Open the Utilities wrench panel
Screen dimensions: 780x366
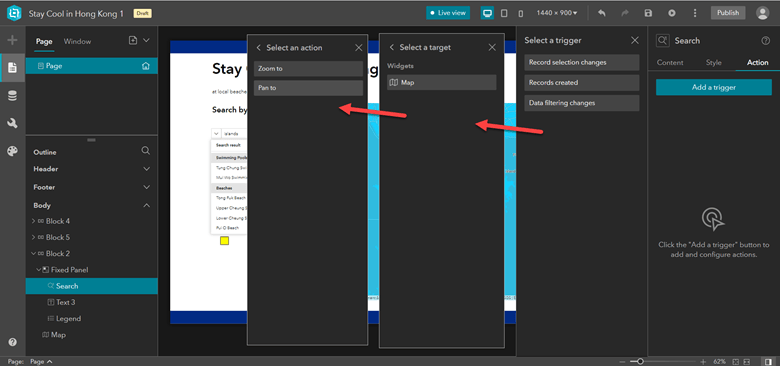12,124
